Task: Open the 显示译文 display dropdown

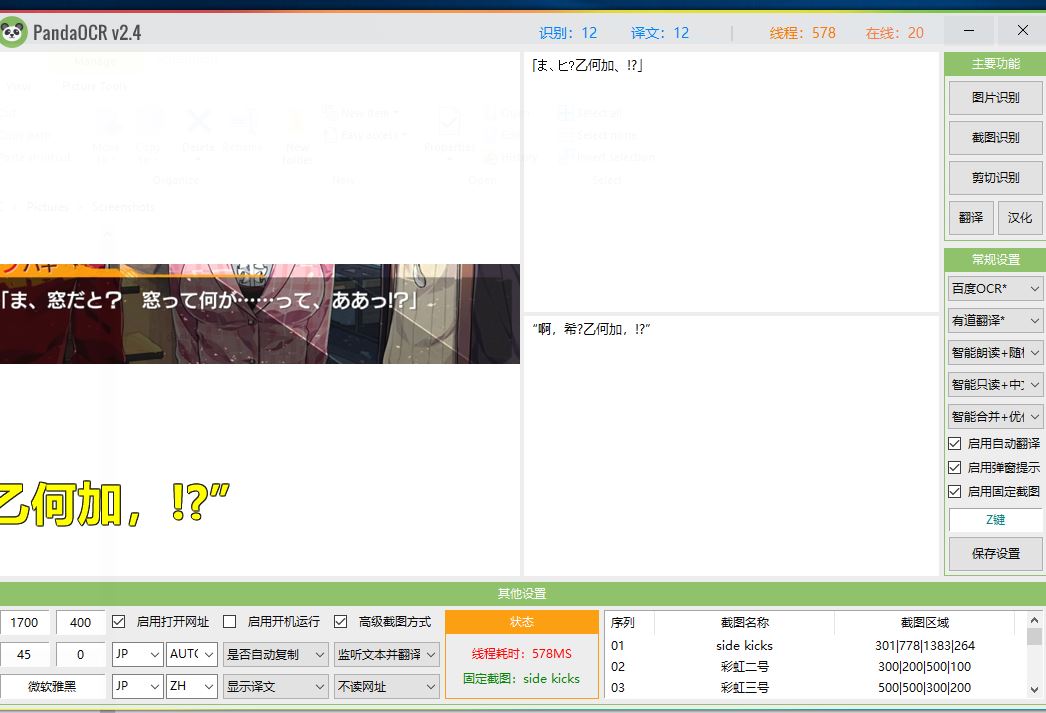Action: pyautogui.click(x=275, y=686)
